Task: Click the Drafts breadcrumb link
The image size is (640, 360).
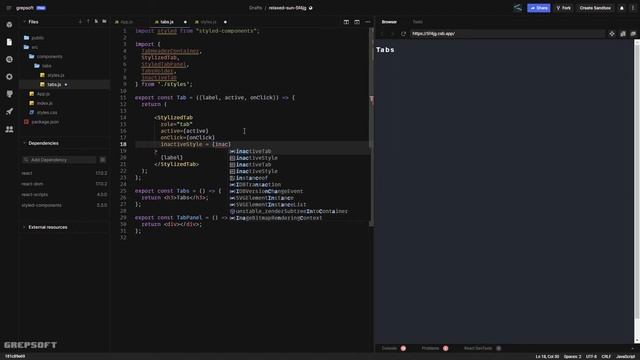Action: click(256, 8)
